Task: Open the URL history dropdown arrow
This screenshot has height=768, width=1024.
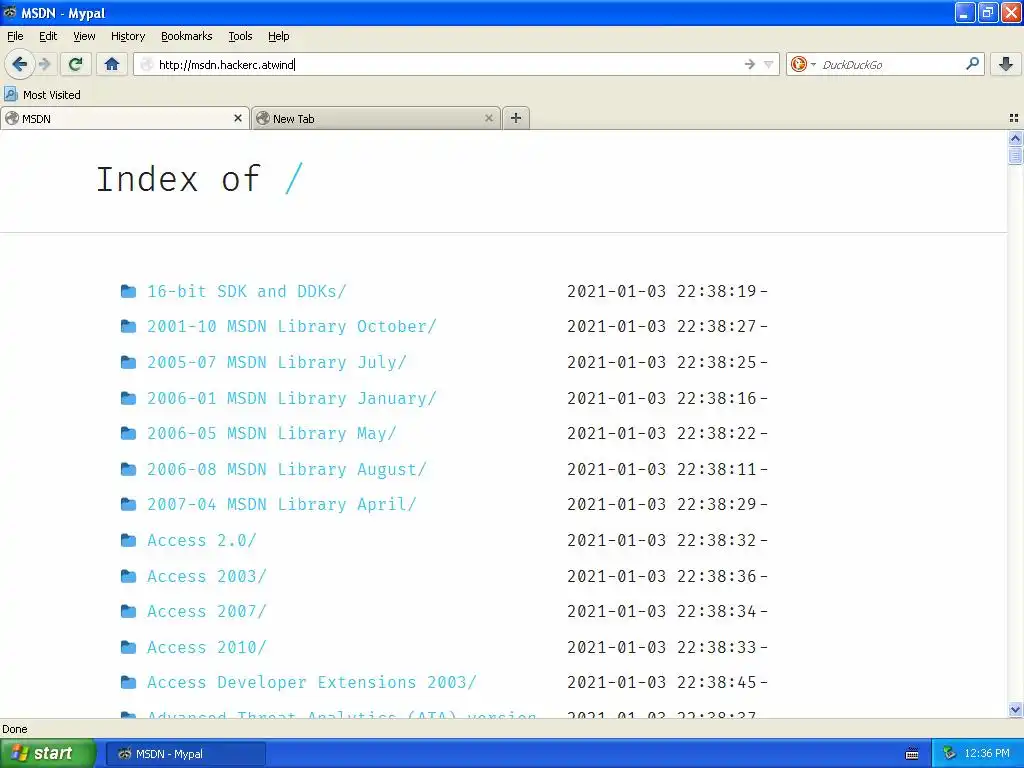Action: pyautogui.click(x=769, y=64)
